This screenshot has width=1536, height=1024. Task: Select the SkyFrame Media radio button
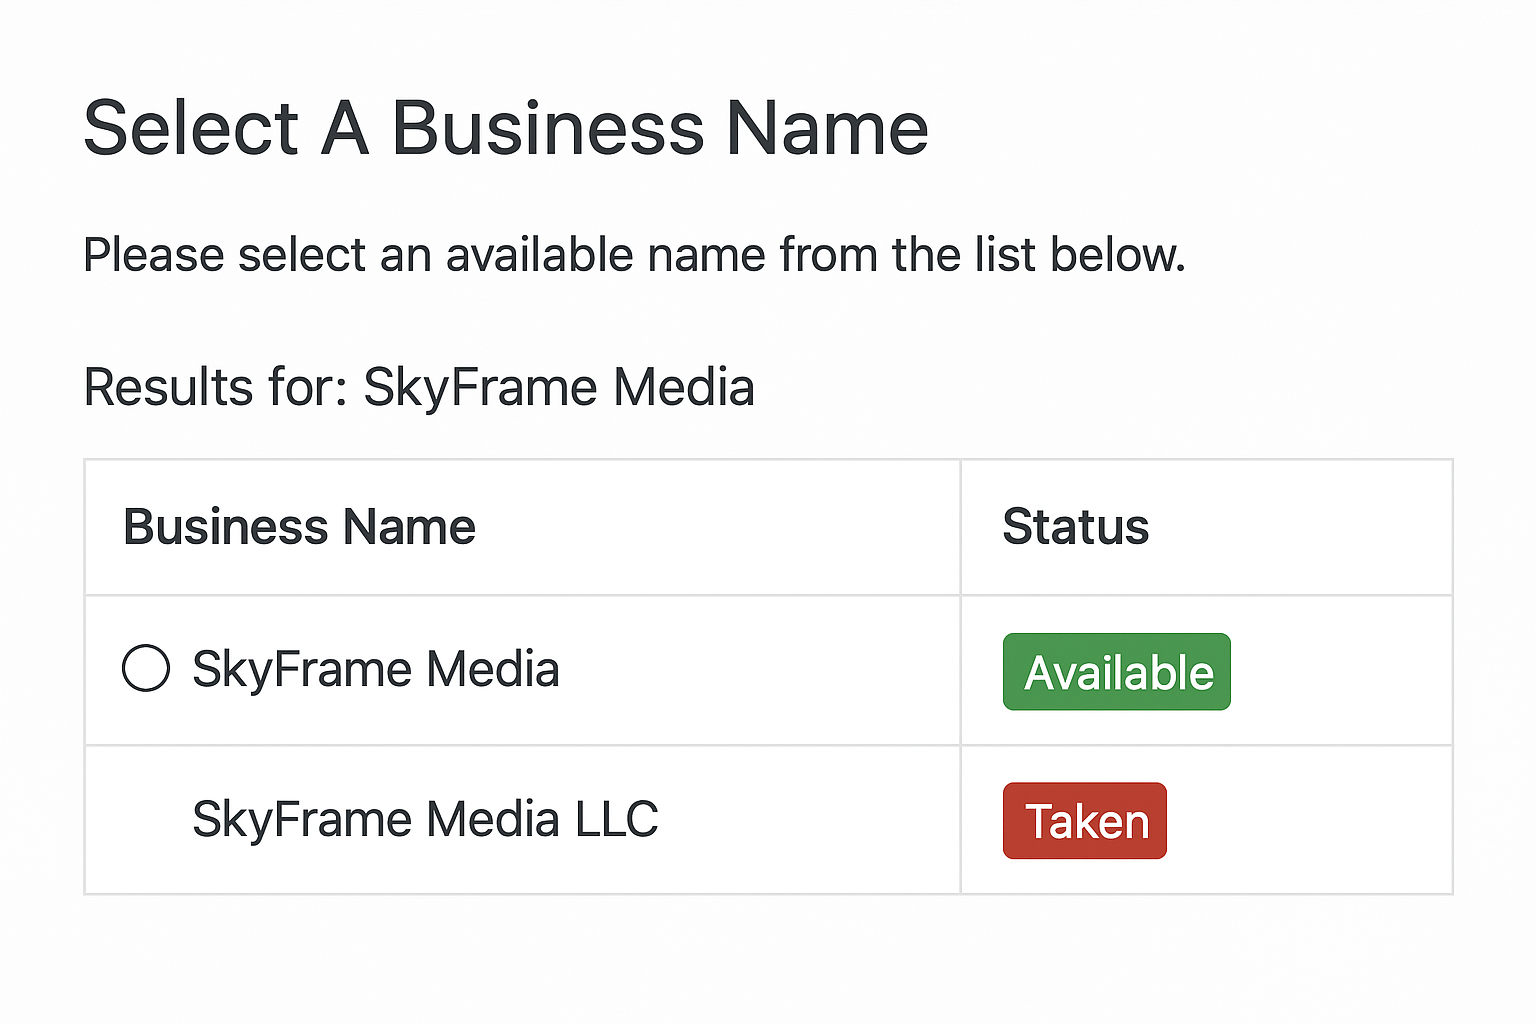coord(146,668)
